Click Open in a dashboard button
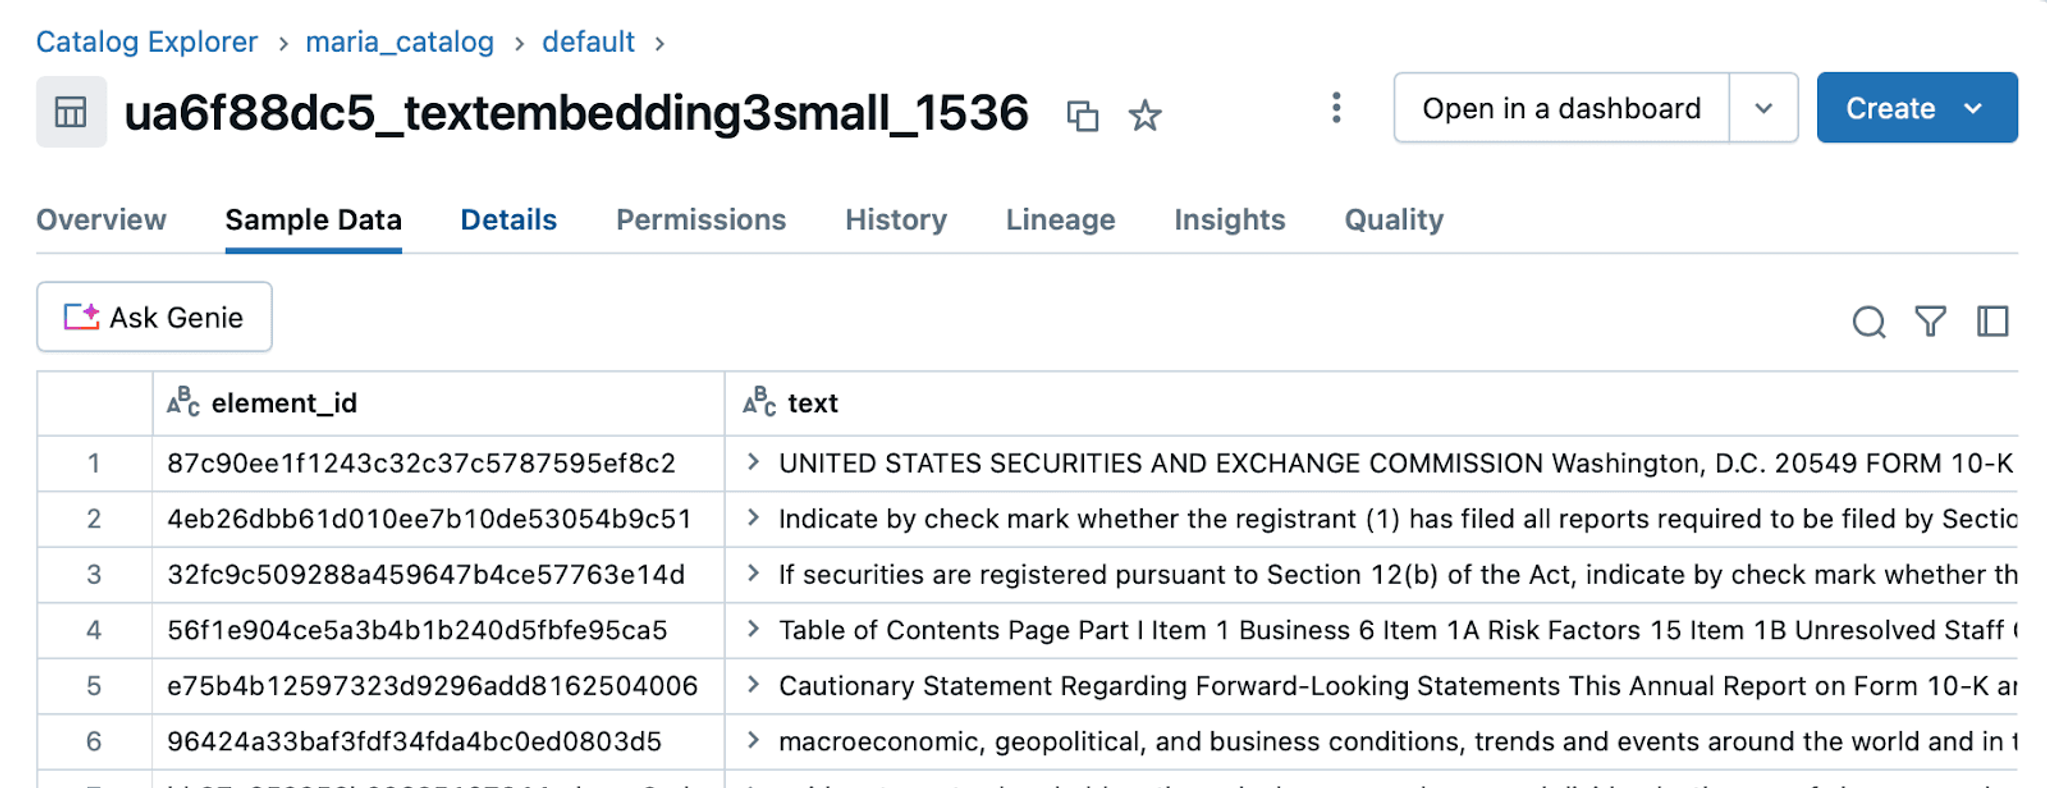2047x788 pixels. point(1561,108)
